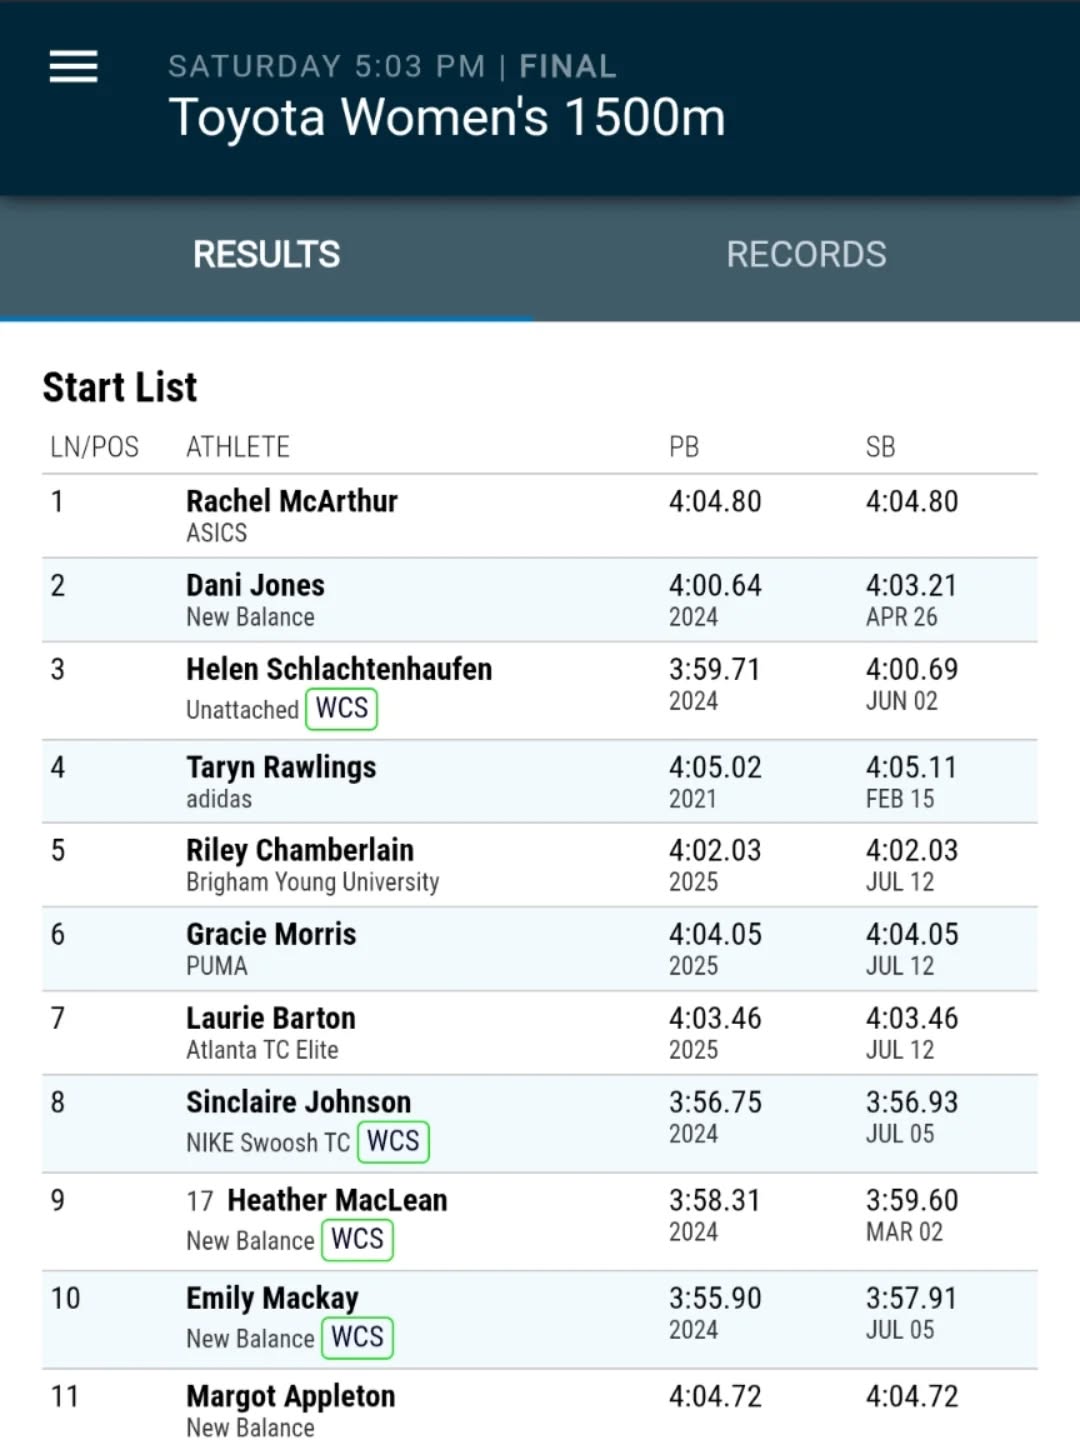Screen dimensions: 1080x1440
Task: Click the SB column header
Action: [880, 447]
